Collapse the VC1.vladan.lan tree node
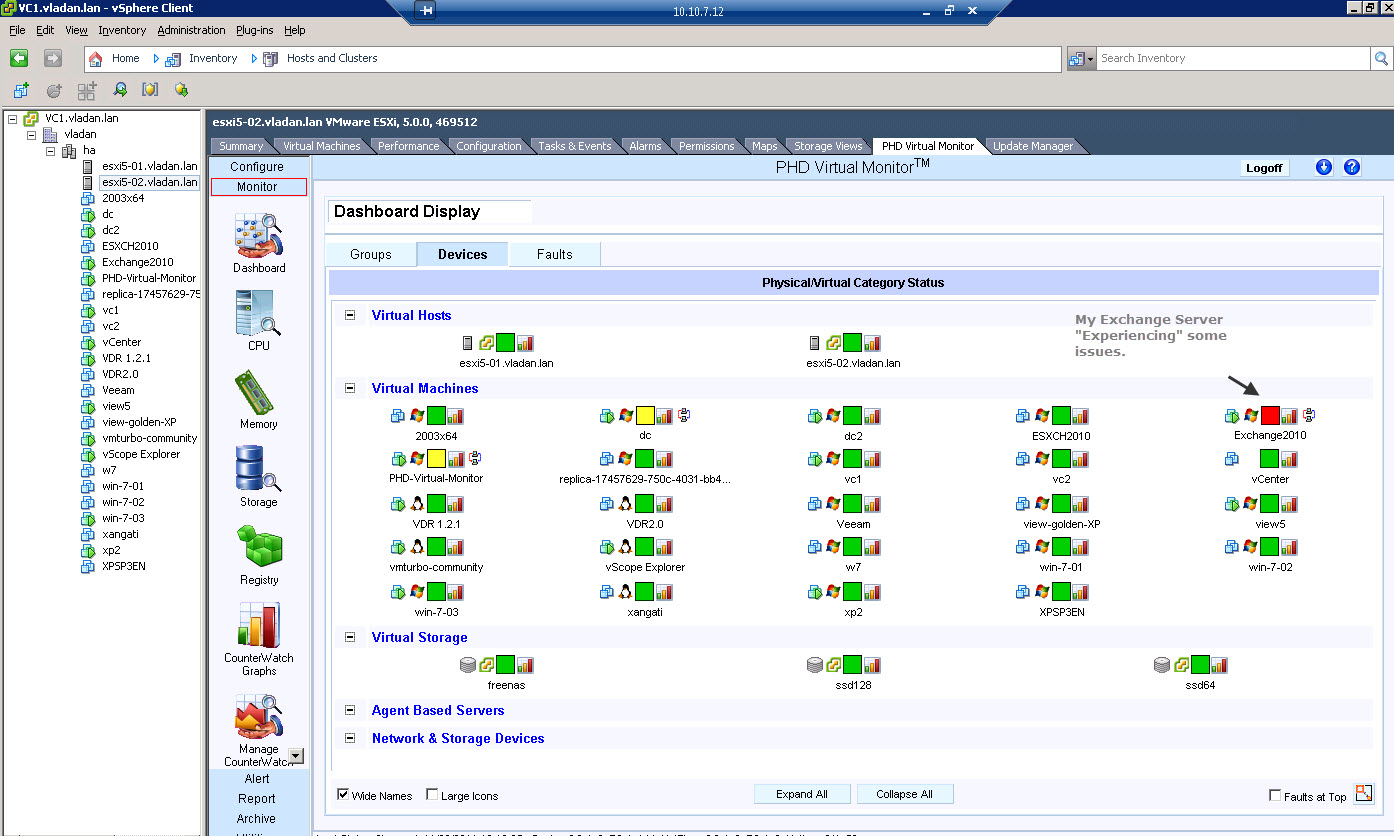 (12, 118)
